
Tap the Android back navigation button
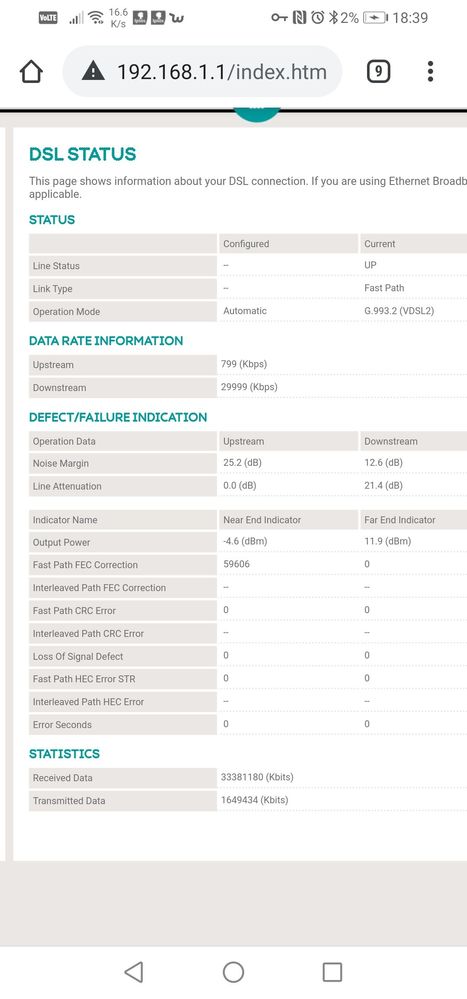[x=133, y=972]
